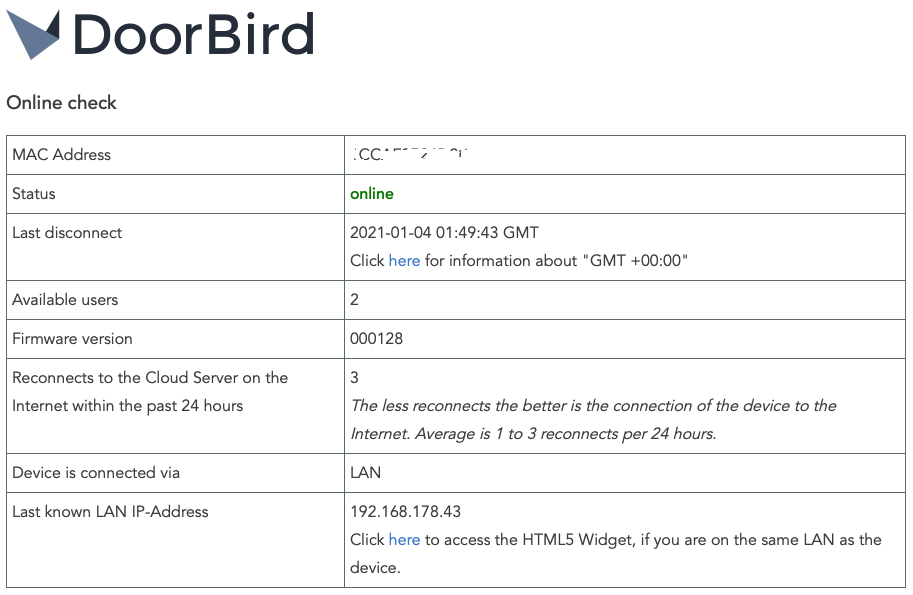The height and width of the screenshot is (595, 913).
Task: Click the IP address 192.168.178.43
Action: [405, 511]
